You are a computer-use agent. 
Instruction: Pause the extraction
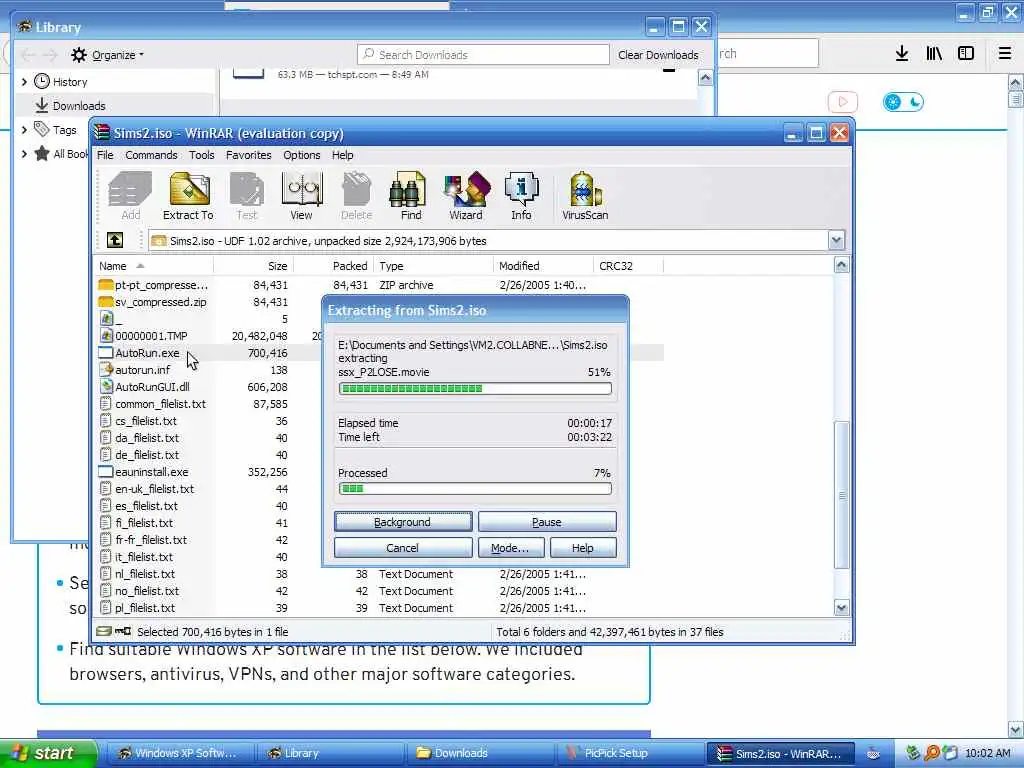[547, 522]
